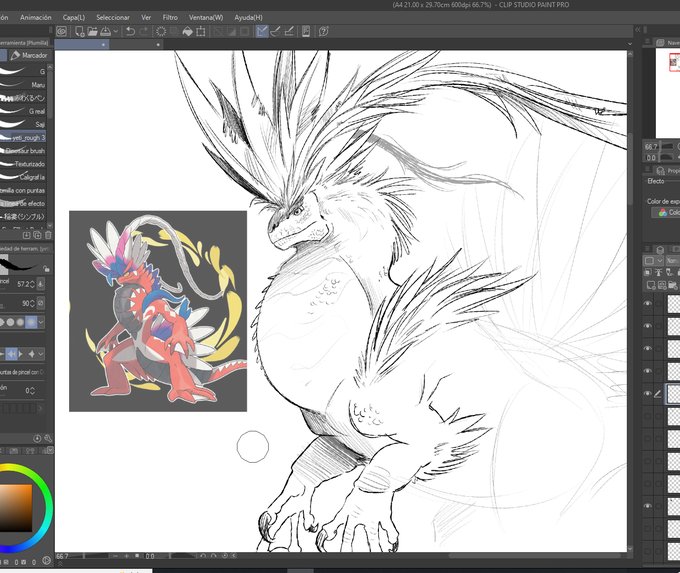Click the Navigator preview thumbnail
This screenshot has width=680, height=573.
click(x=668, y=93)
